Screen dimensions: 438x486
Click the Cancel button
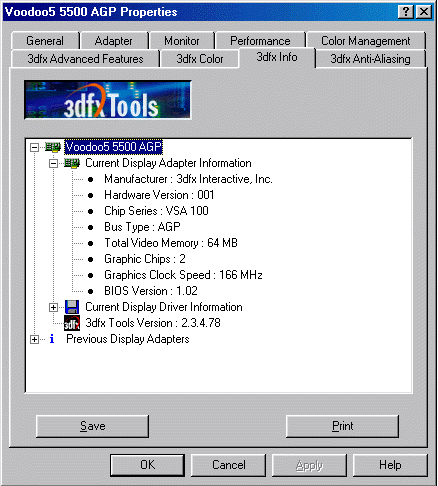coord(229,465)
